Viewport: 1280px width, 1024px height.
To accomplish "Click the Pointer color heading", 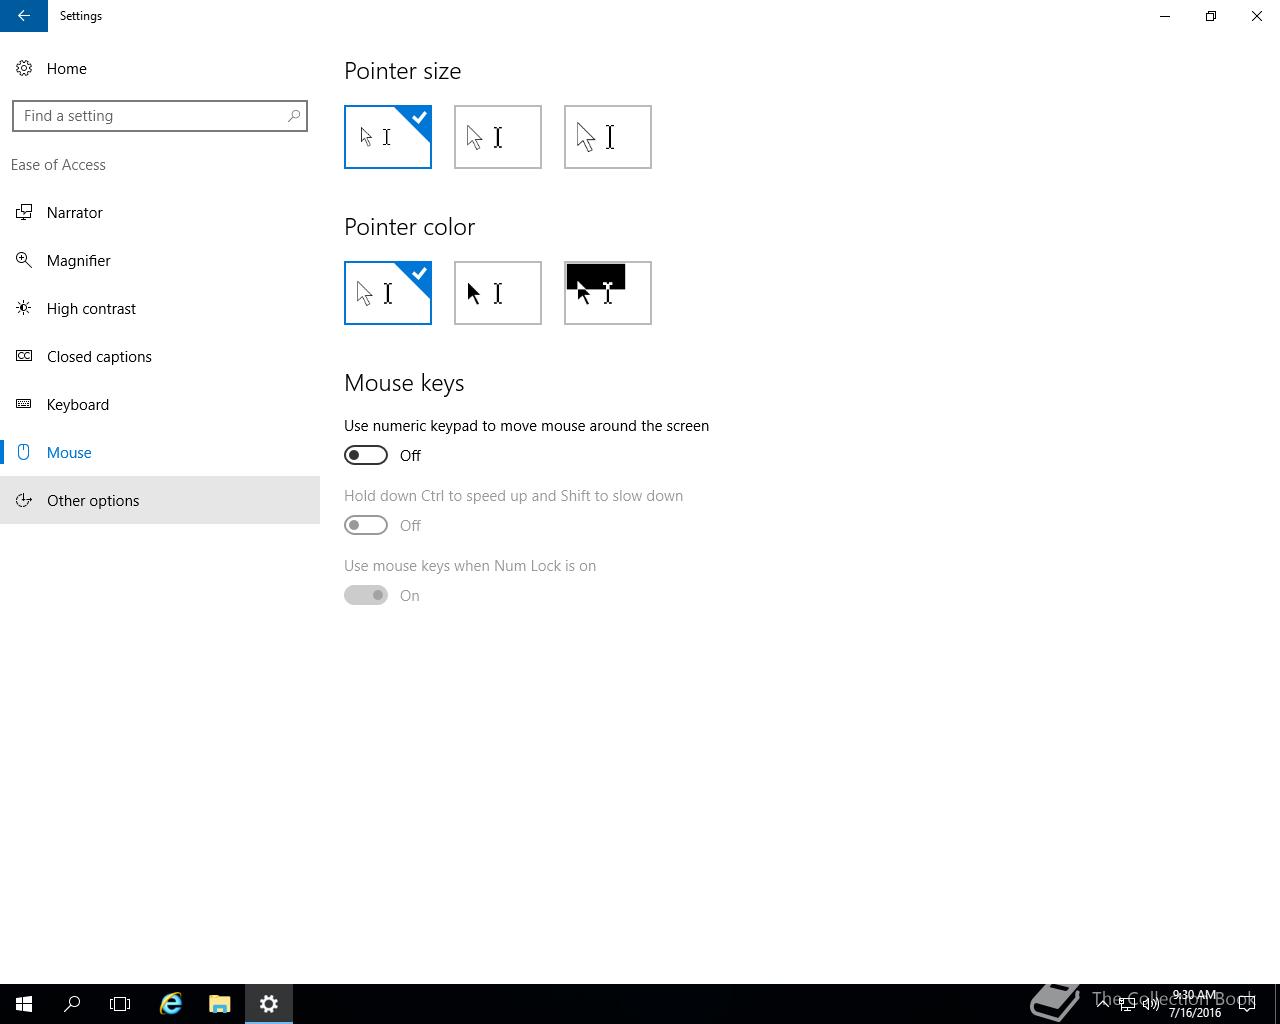I will click(x=409, y=227).
